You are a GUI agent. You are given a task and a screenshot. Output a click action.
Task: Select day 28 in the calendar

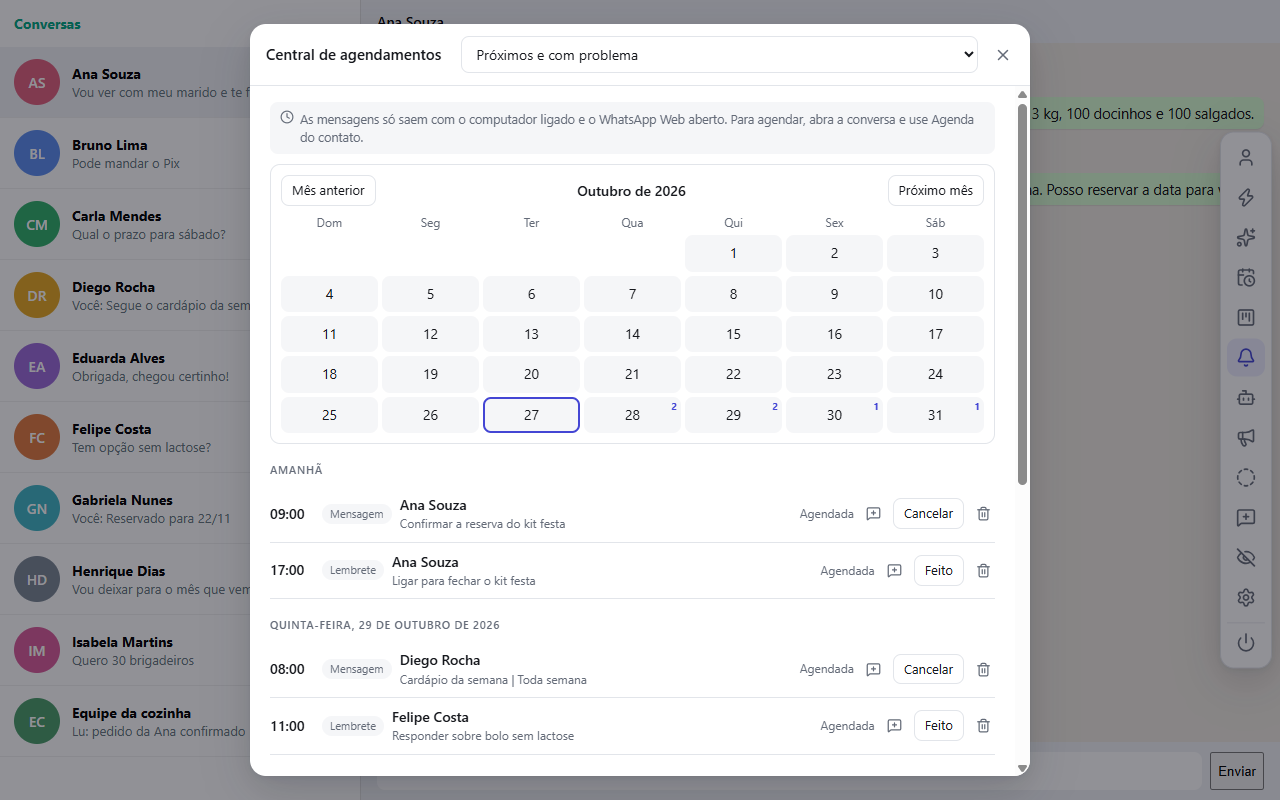632,415
